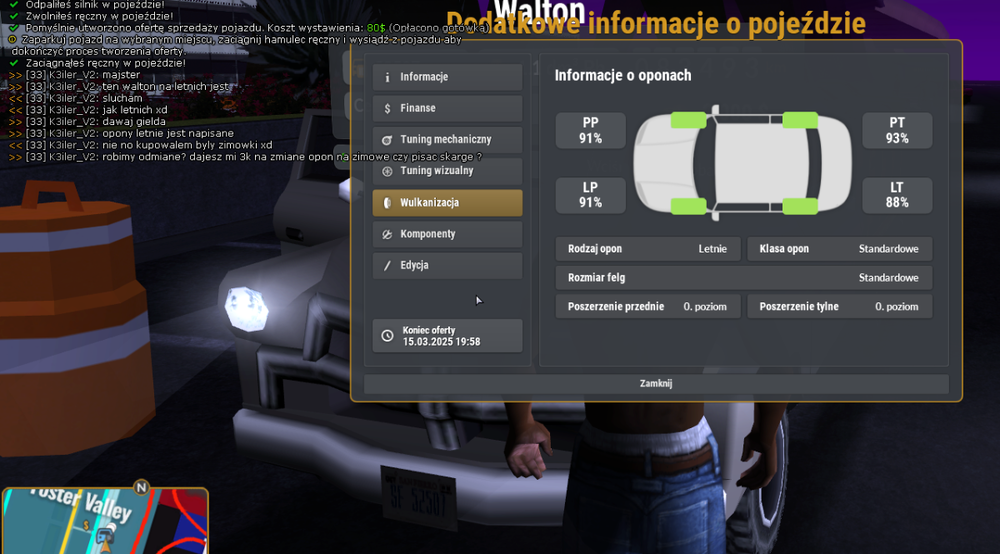Select the LT 88% tire box

pos(897,195)
